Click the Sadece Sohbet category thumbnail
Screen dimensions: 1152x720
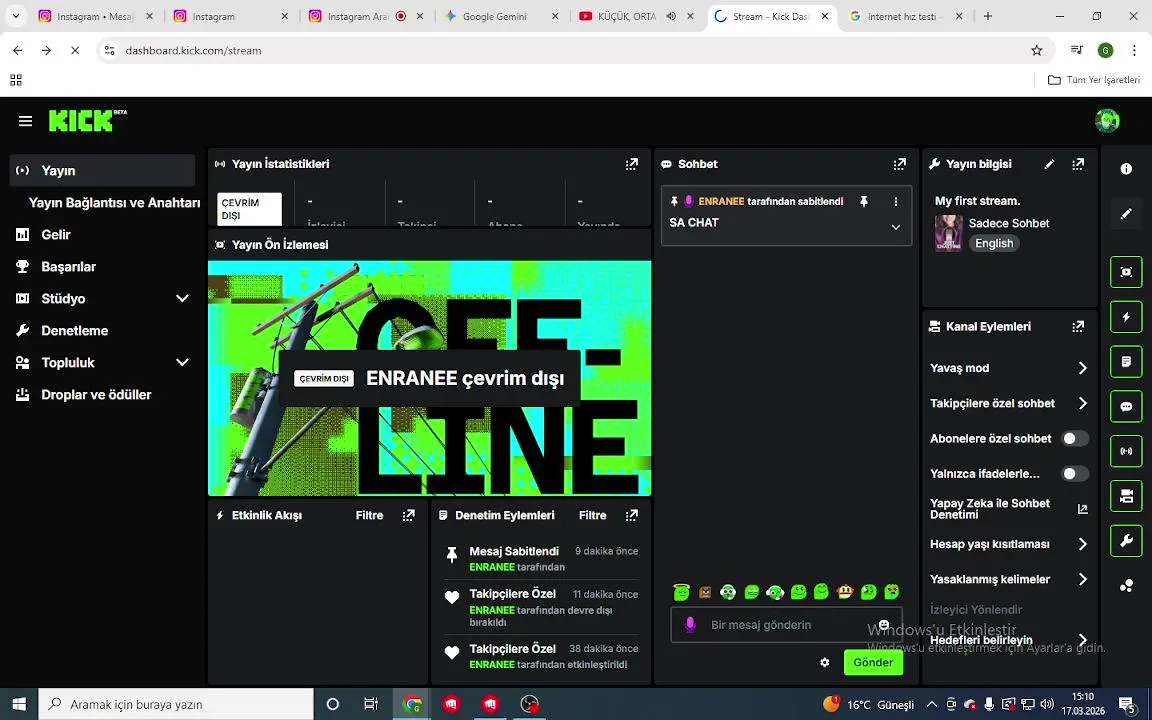(948, 233)
